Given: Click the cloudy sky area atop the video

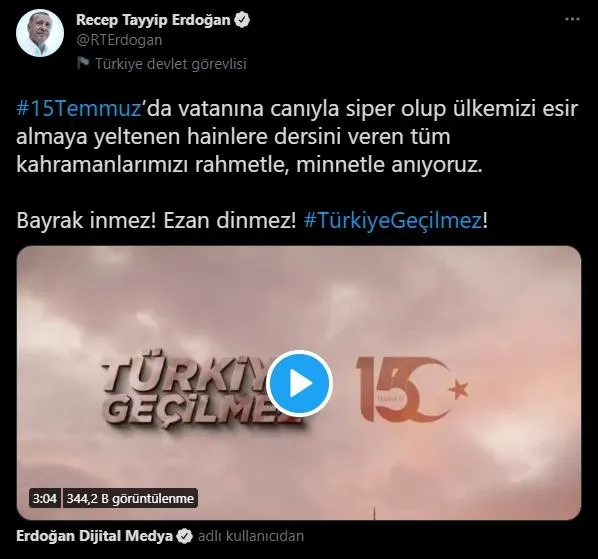Looking at the screenshot, I should (299, 294).
